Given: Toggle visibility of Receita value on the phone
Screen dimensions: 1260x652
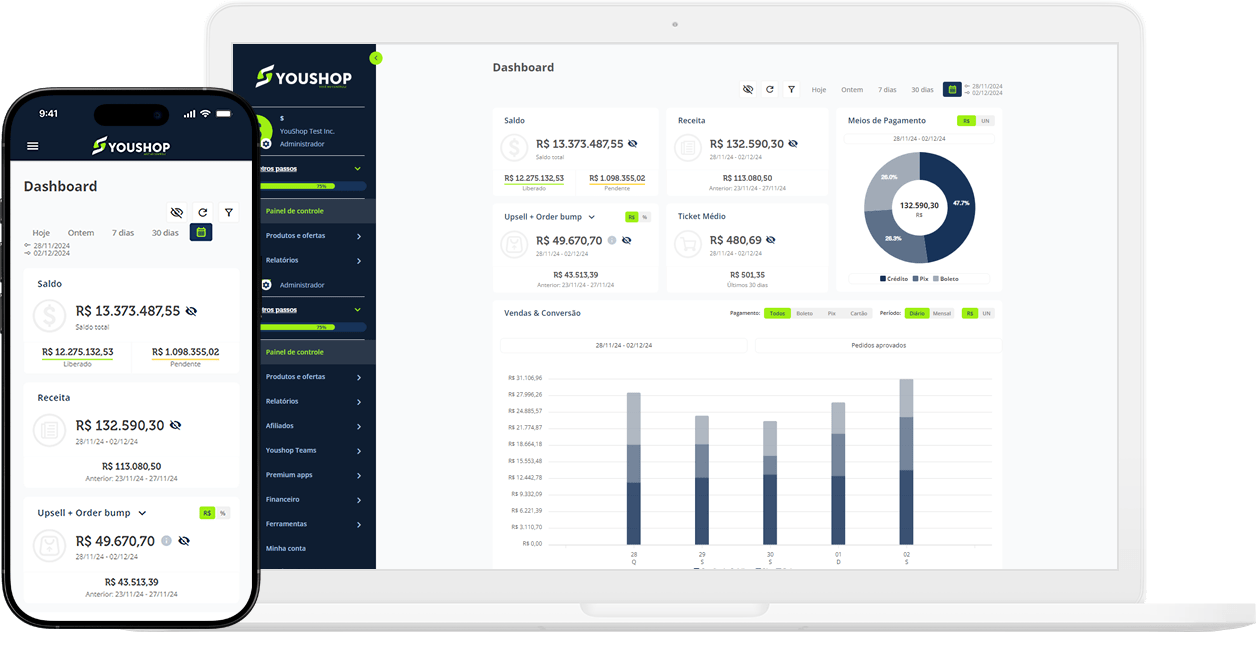Looking at the screenshot, I should pyautogui.click(x=175, y=425).
